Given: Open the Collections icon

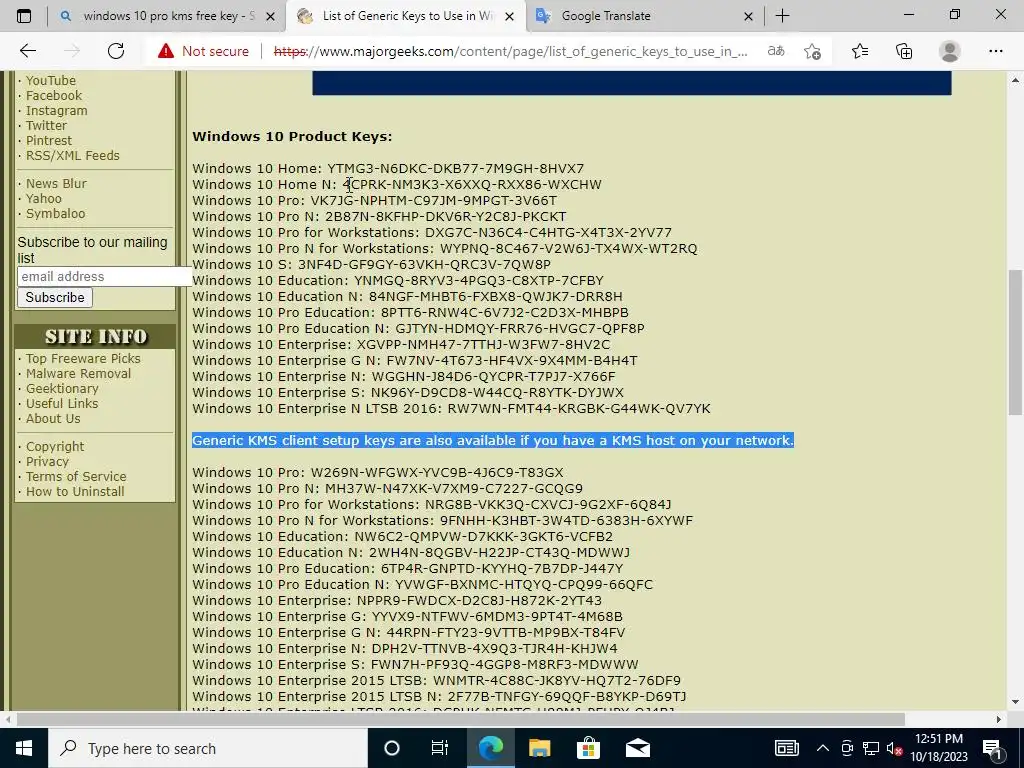Looking at the screenshot, I should (904, 51).
